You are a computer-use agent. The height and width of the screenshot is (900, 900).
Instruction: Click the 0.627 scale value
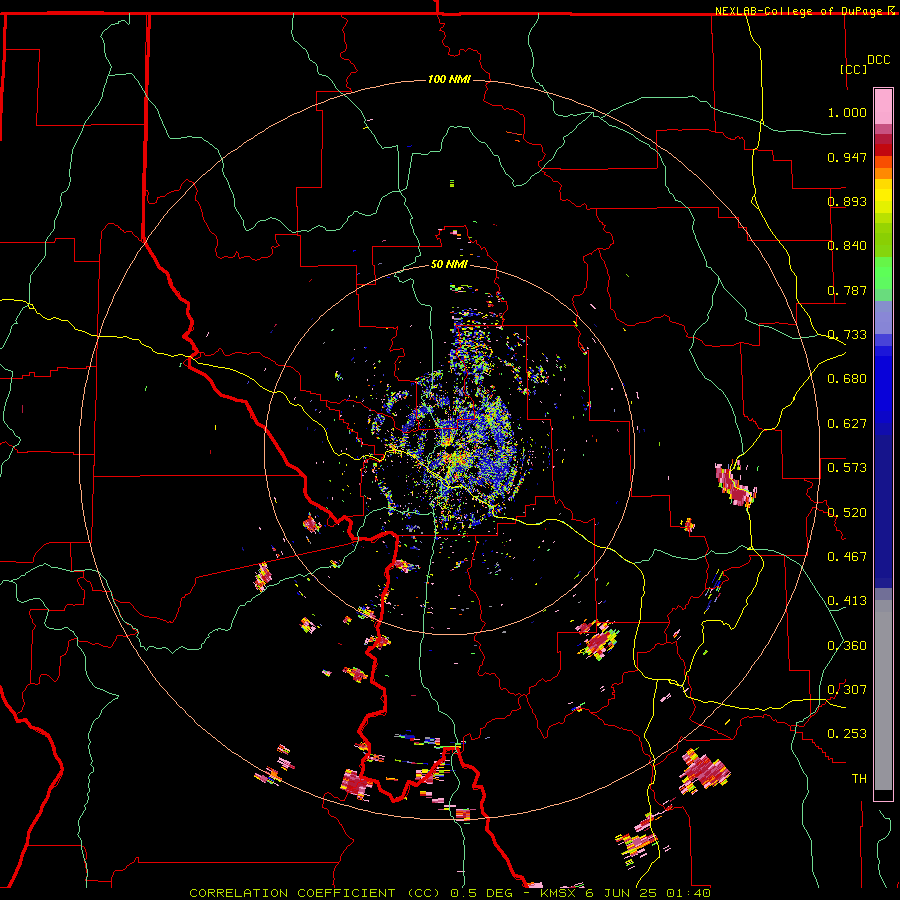[x=847, y=424]
